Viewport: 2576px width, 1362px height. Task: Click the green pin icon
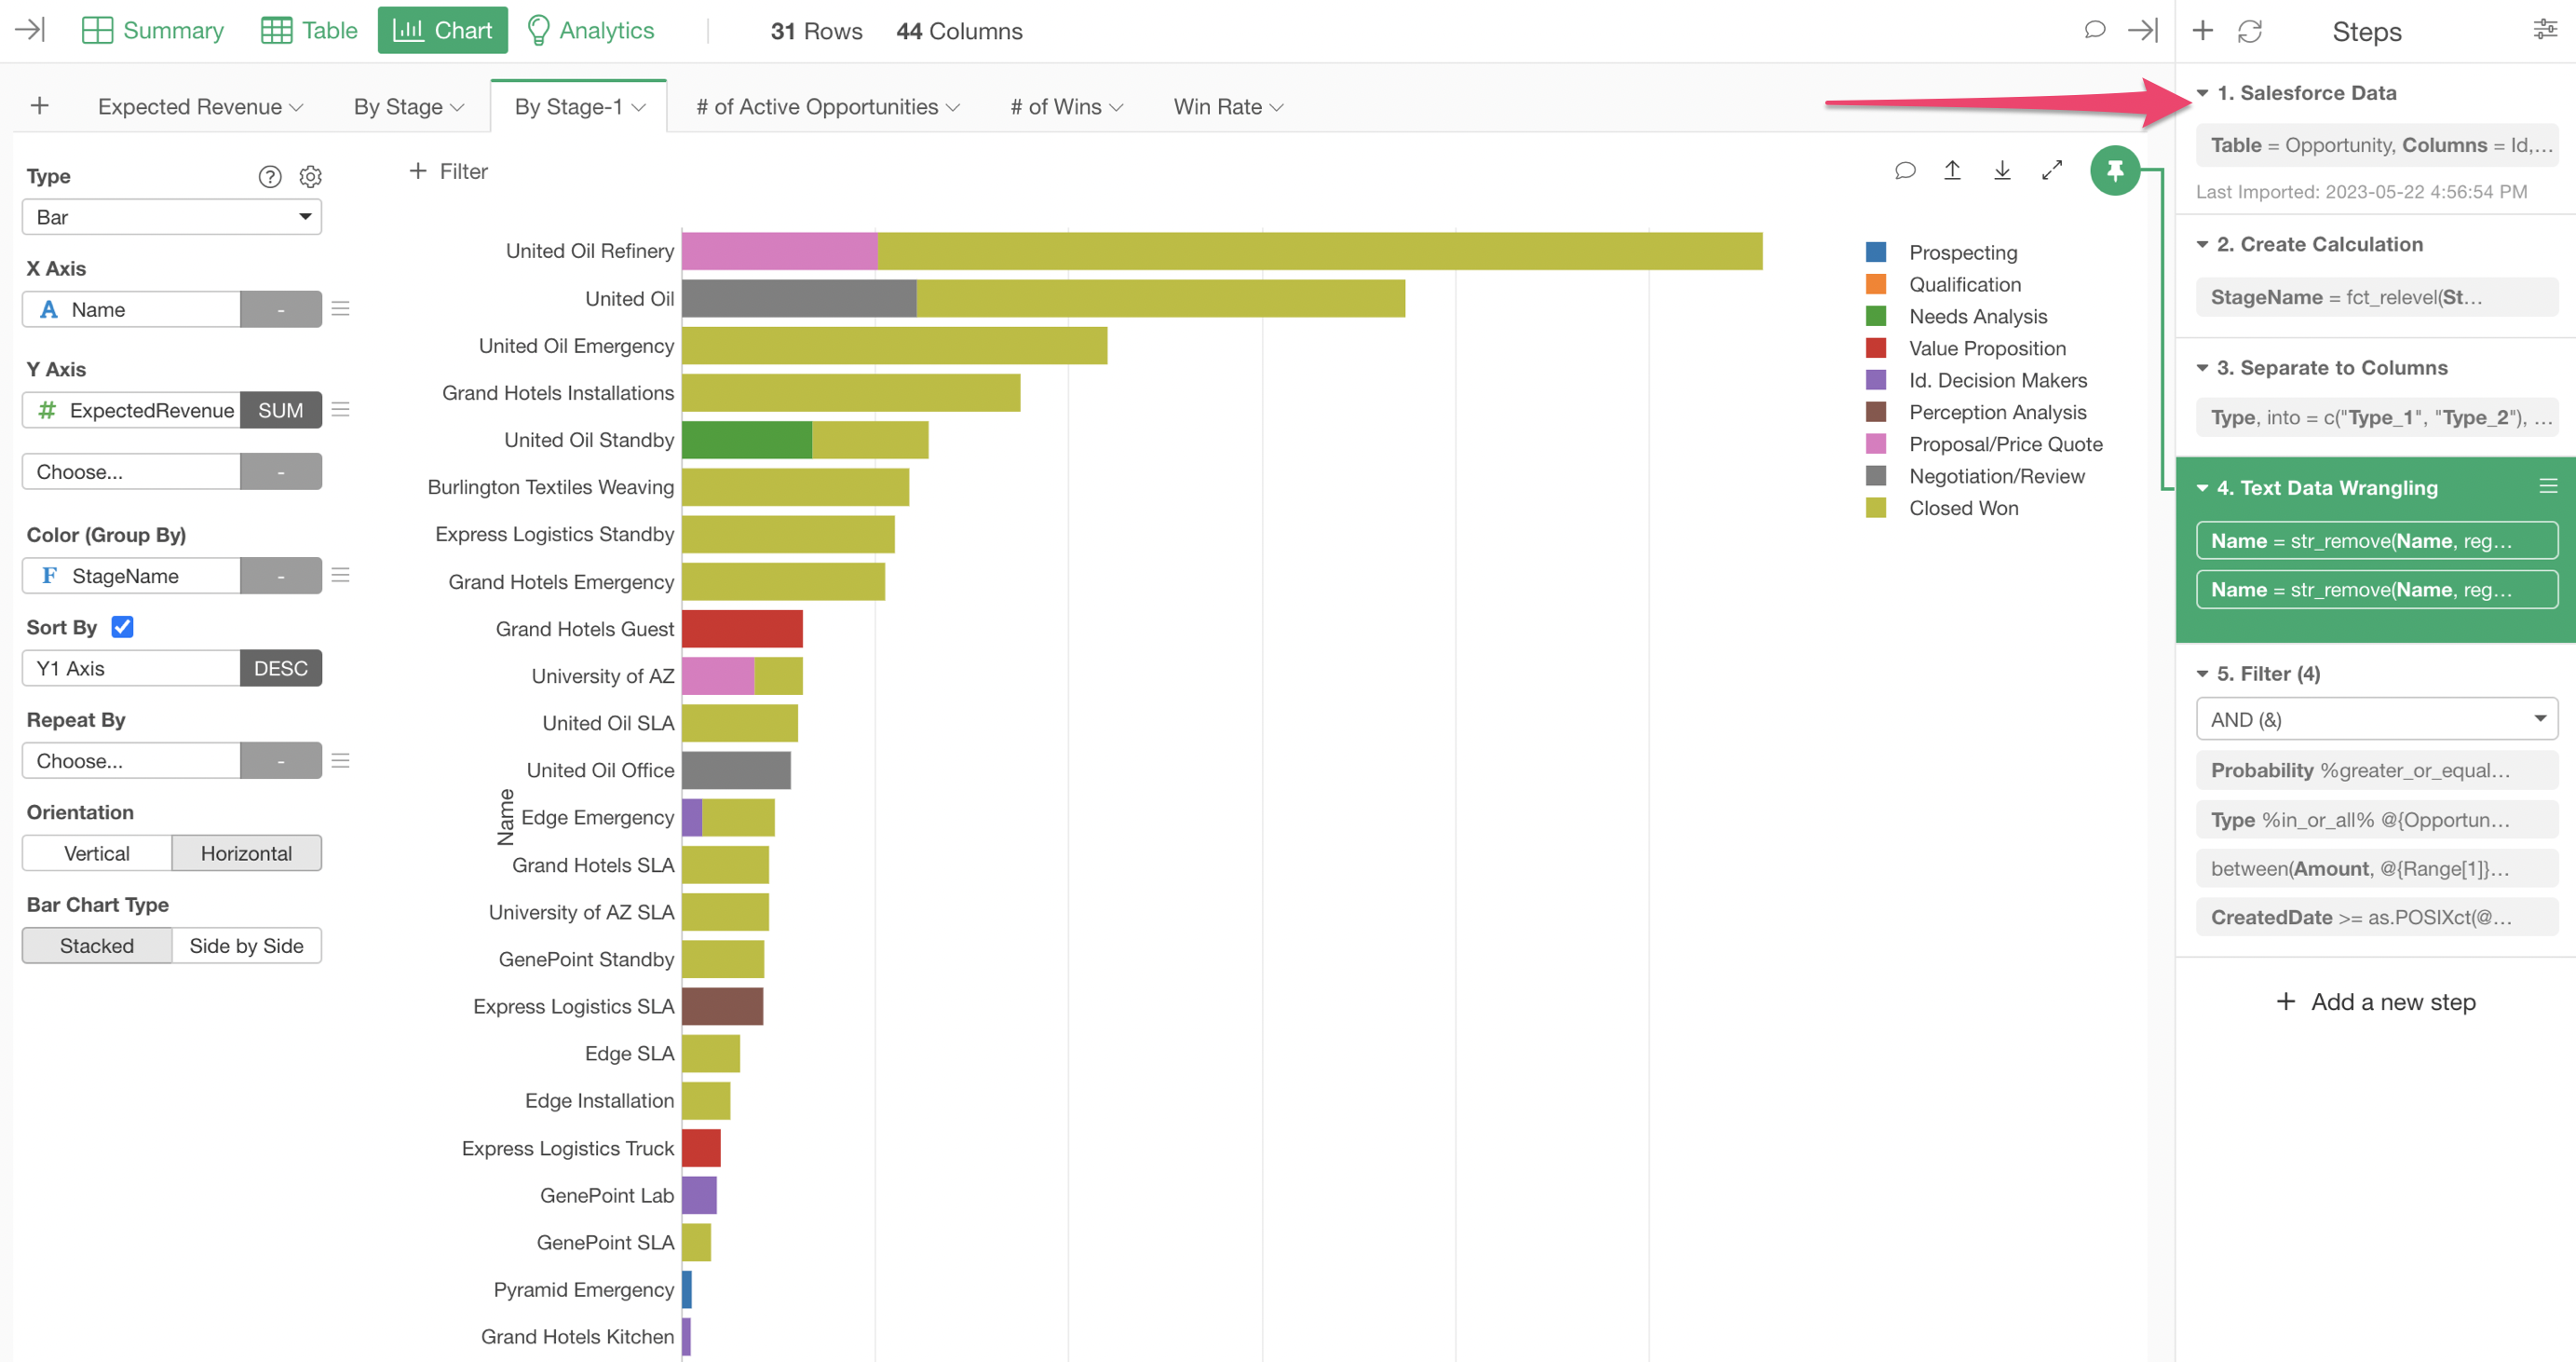2114,171
